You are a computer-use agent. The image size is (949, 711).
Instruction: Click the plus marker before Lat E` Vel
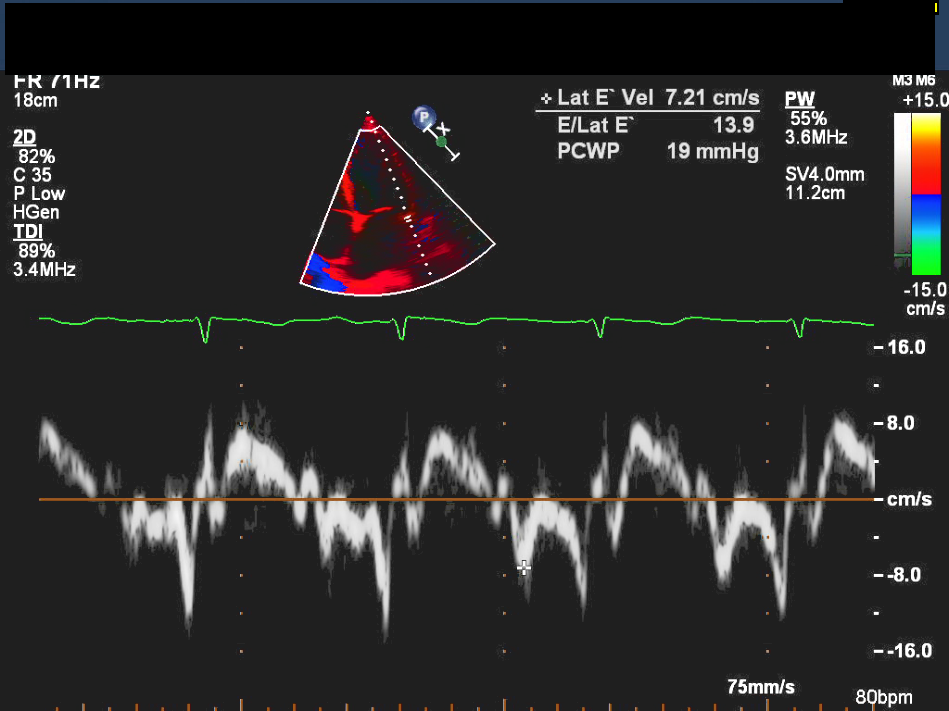546,99
